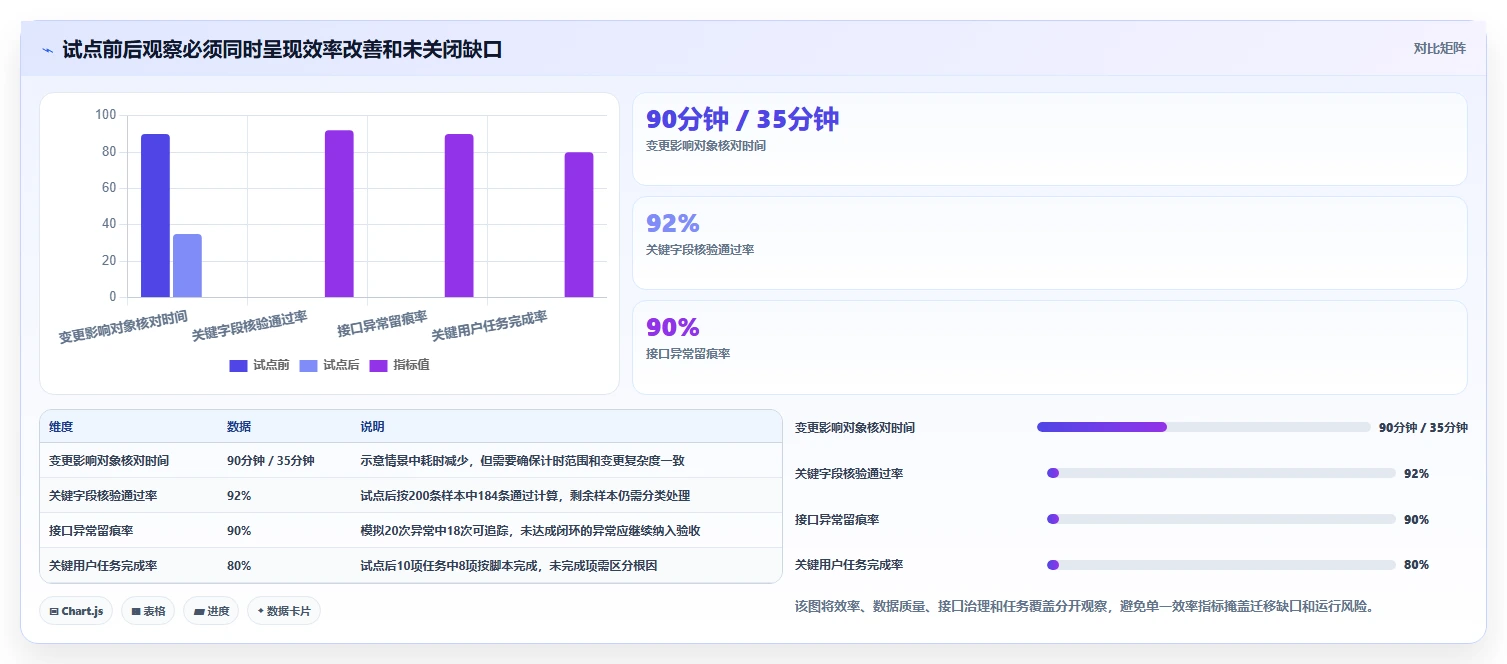Screen dimensions: 1507x664
Task: Click description starting 试点后按200条样本
Action: point(525,496)
